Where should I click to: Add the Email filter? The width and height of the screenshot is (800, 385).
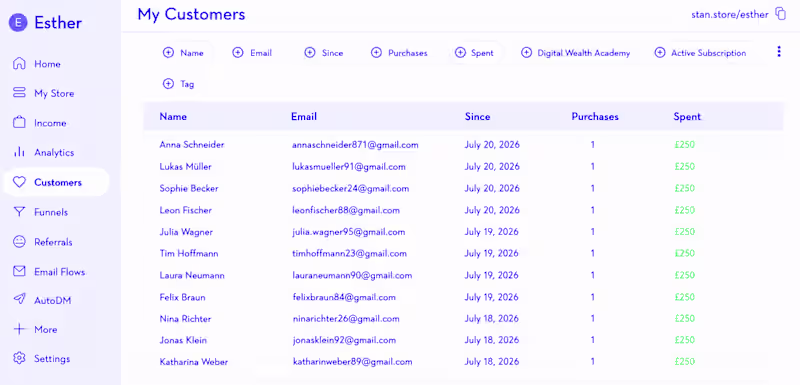coord(253,53)
